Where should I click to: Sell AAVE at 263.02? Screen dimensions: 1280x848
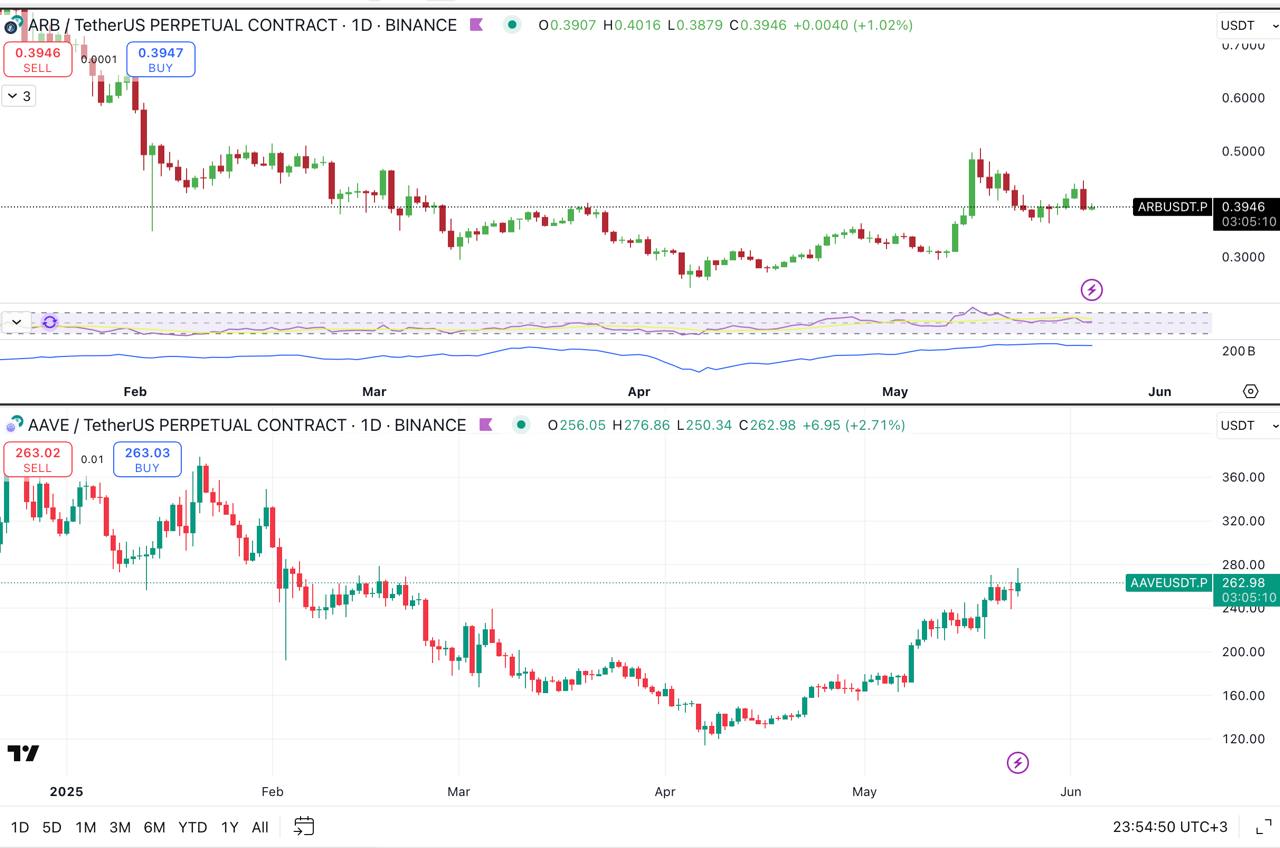(x=38, y=460)
